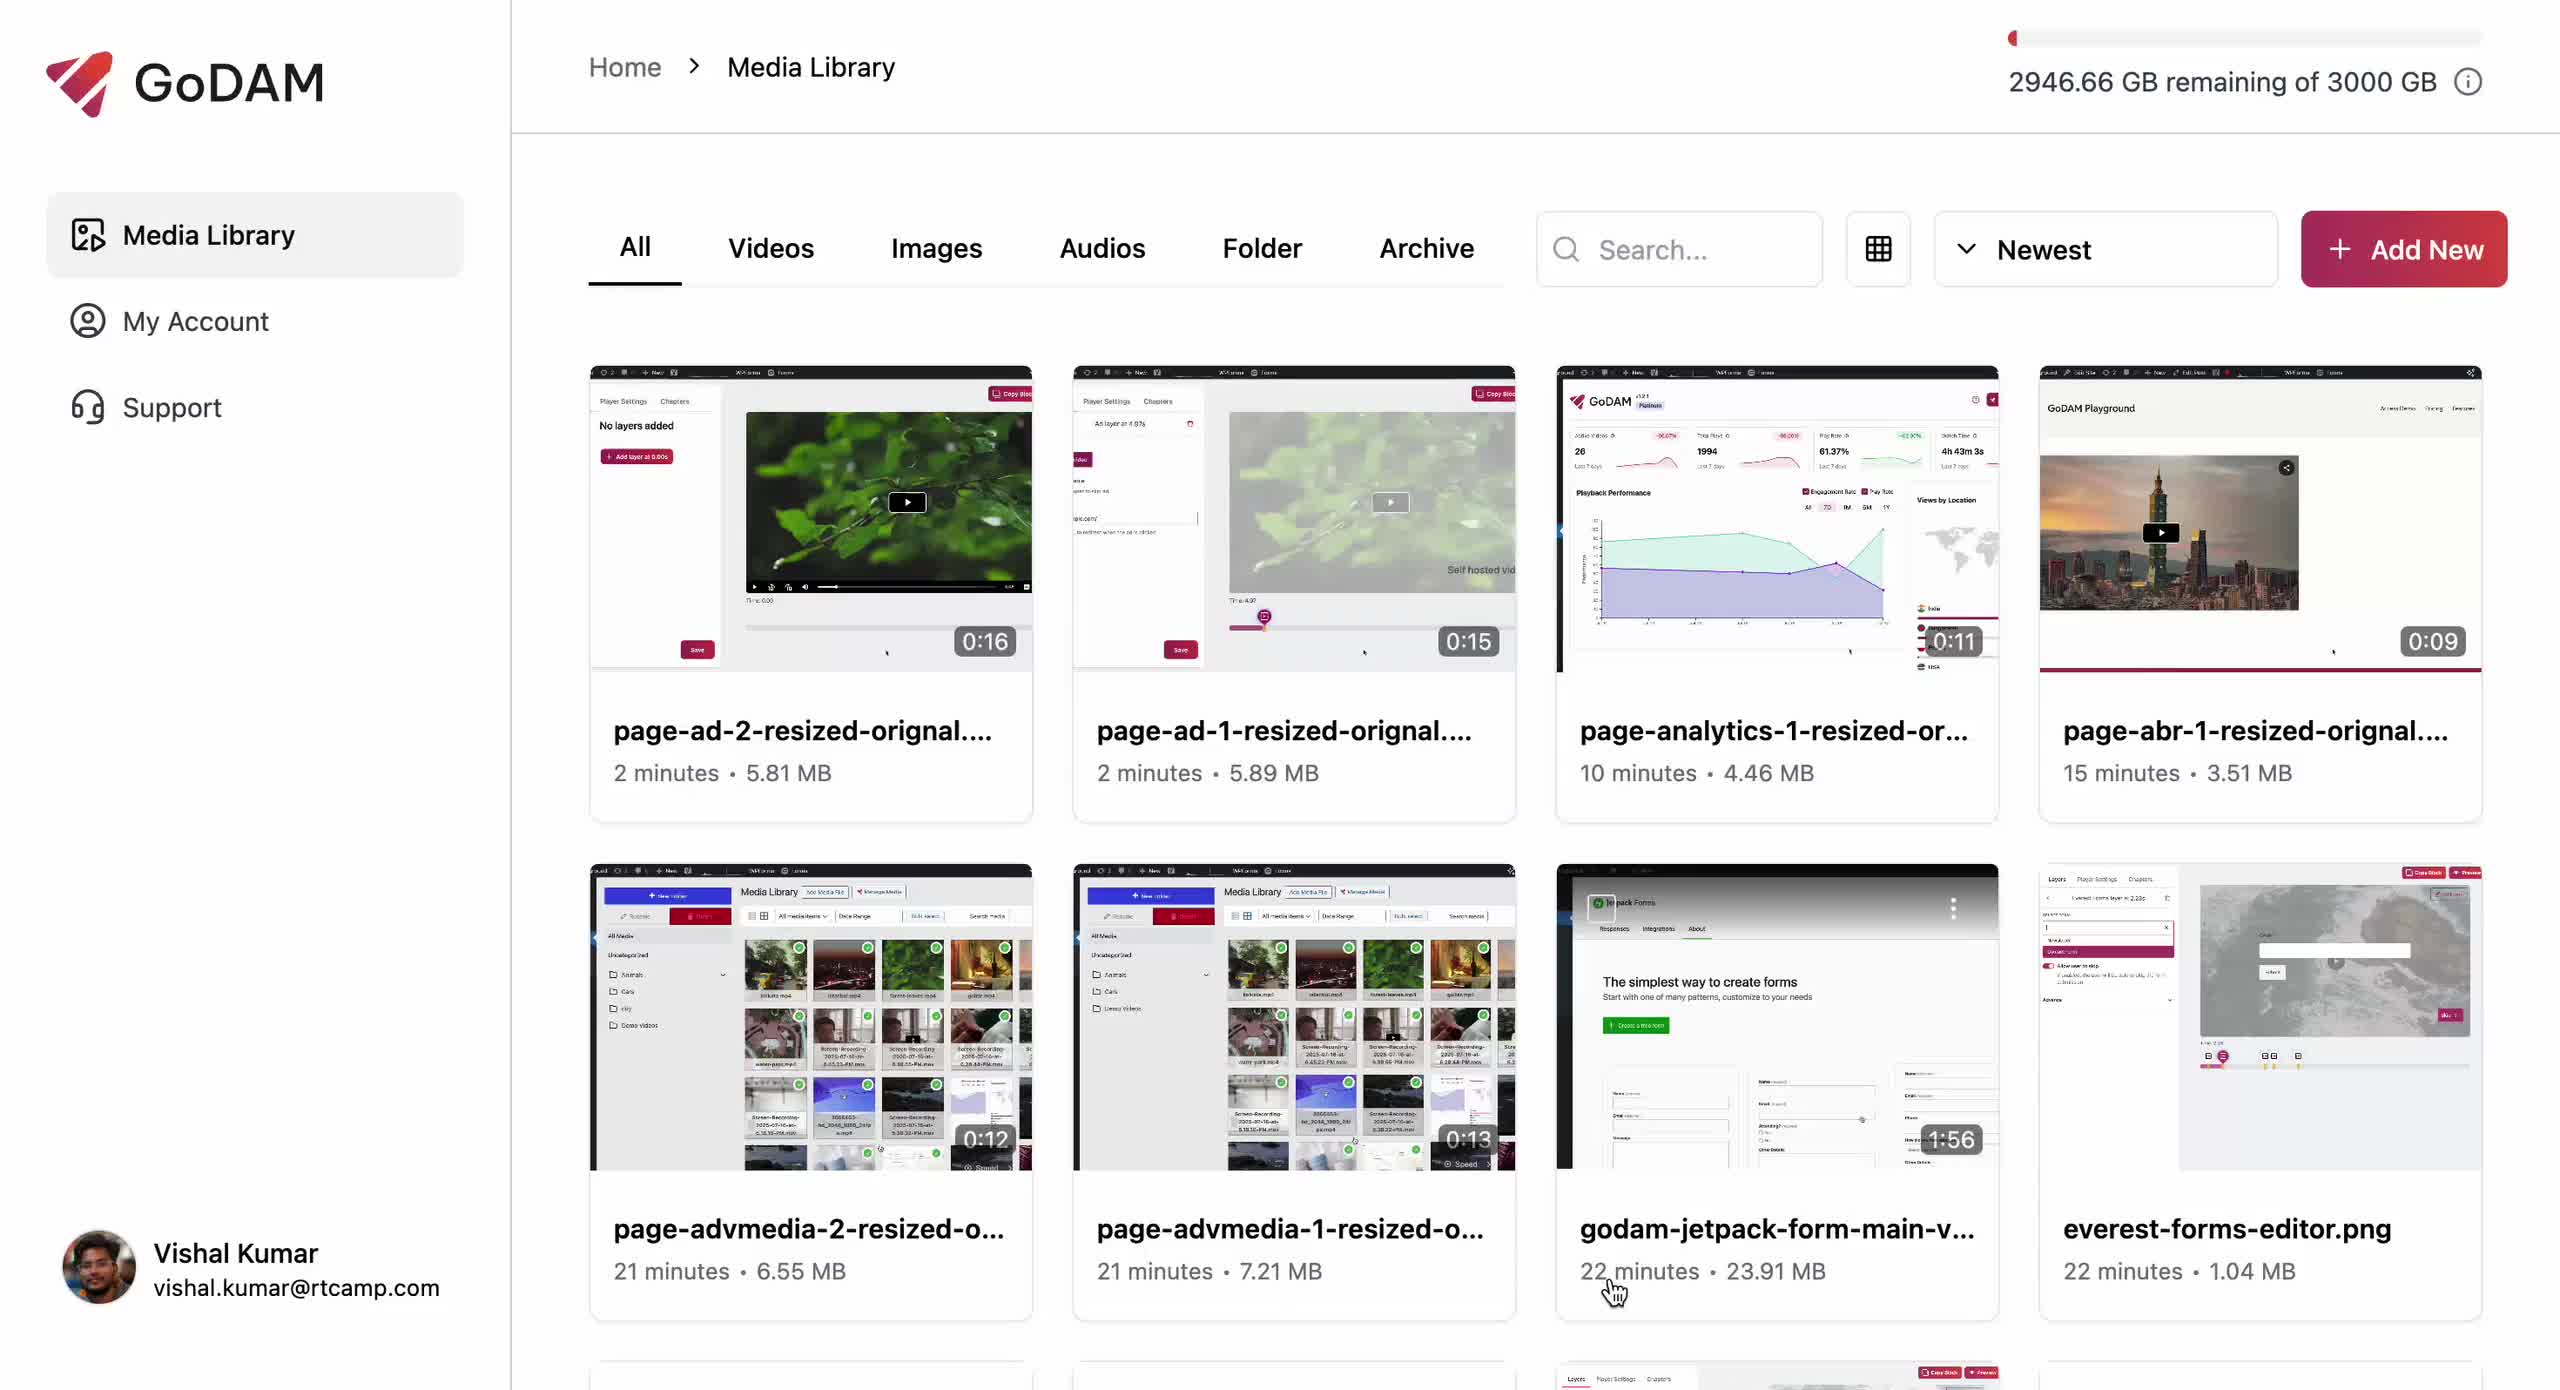This screenshot has width=2560, height=1390.
Task: Navigate back using the Home breadcrumb
Action: click(x=624, y=66)
